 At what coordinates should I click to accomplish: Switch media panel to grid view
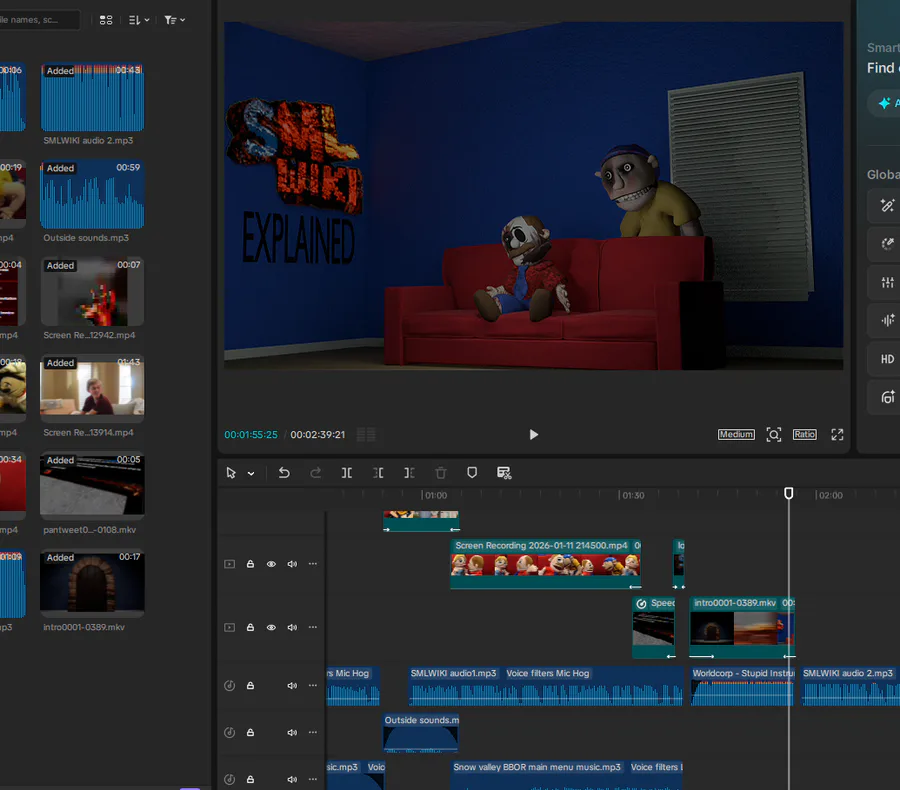click(106, 20)
